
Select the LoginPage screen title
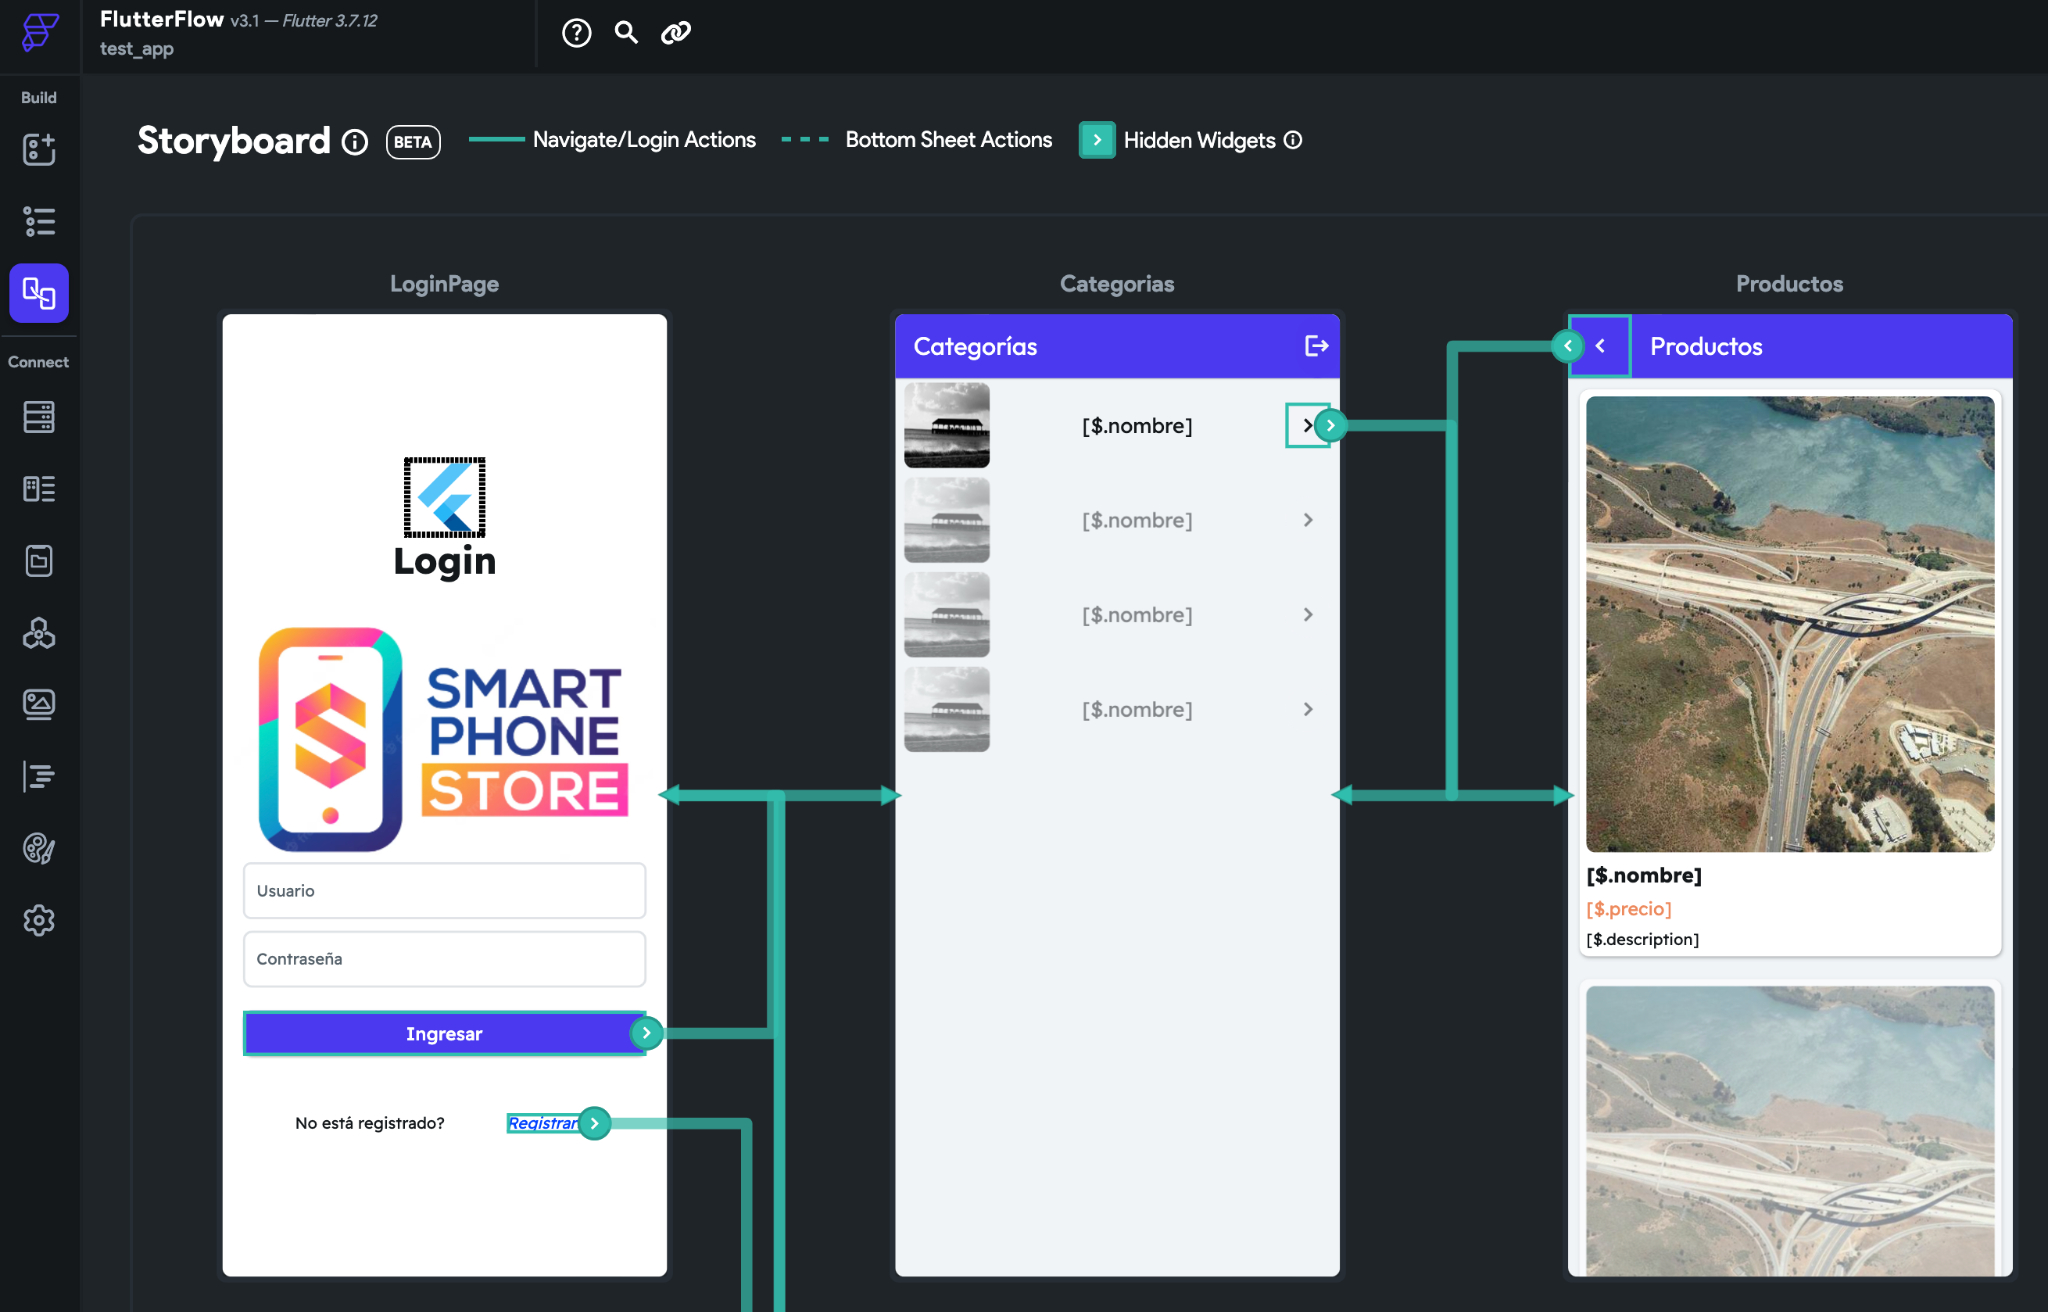444,284
